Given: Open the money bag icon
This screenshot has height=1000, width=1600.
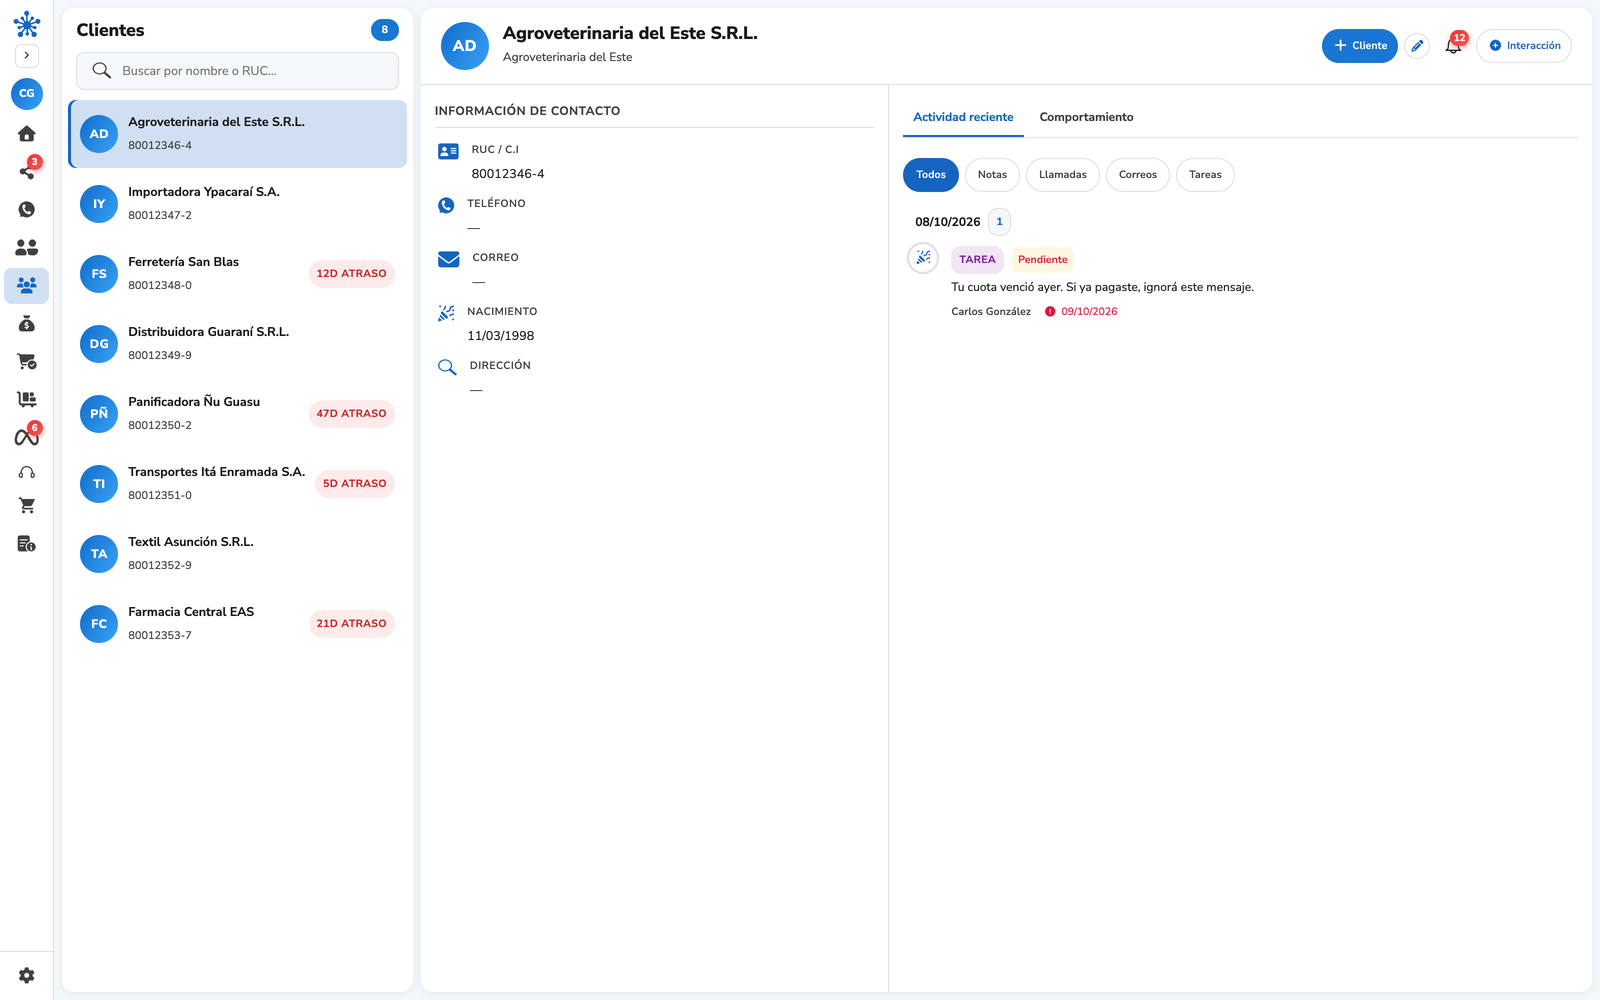Looking at the screenshot, I should coord(27,324).
